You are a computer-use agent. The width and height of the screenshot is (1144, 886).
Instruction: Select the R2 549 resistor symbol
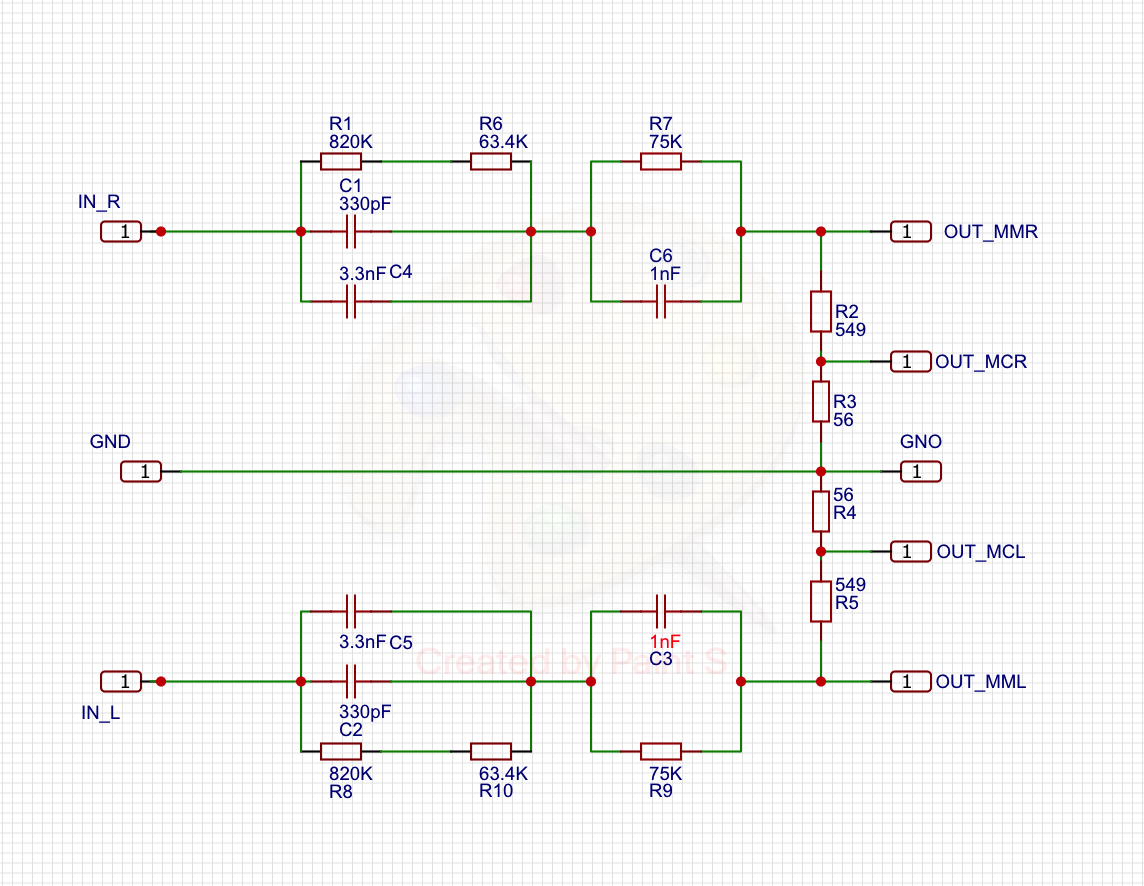820,311
